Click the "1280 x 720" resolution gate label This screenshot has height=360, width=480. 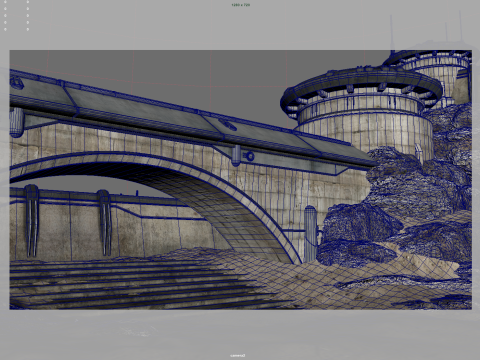(x=240, y=5)
